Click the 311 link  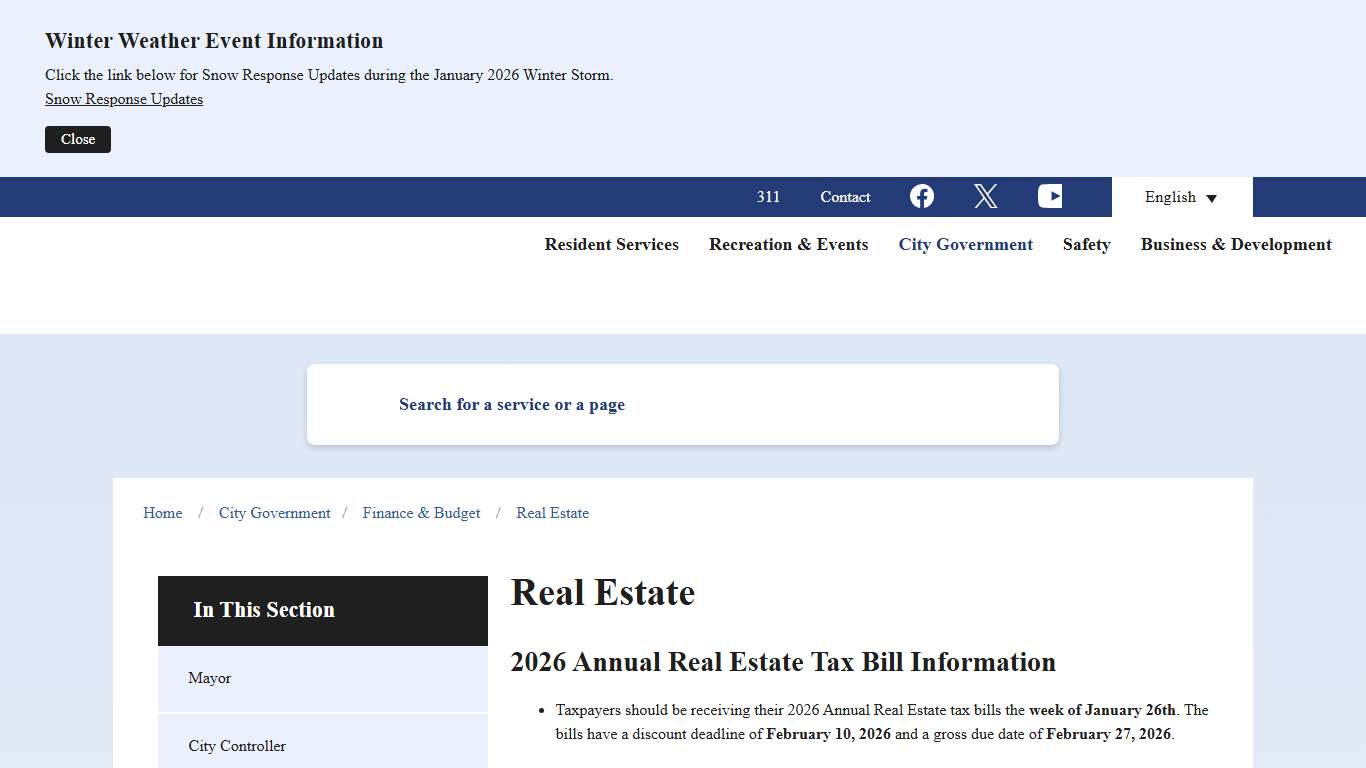[768, 197]
